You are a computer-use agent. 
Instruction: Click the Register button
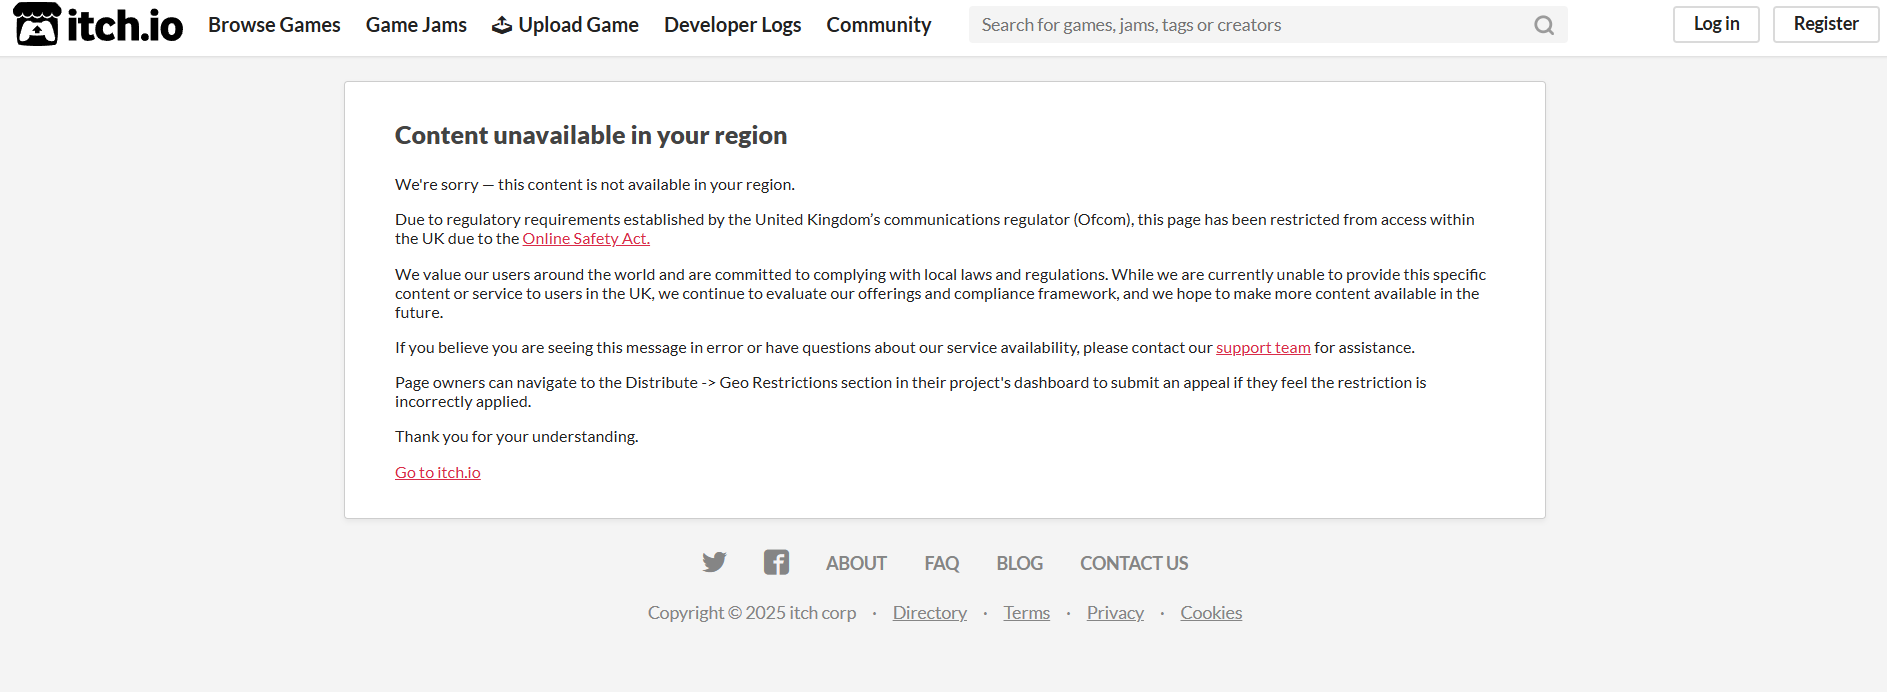[1826, 24]
